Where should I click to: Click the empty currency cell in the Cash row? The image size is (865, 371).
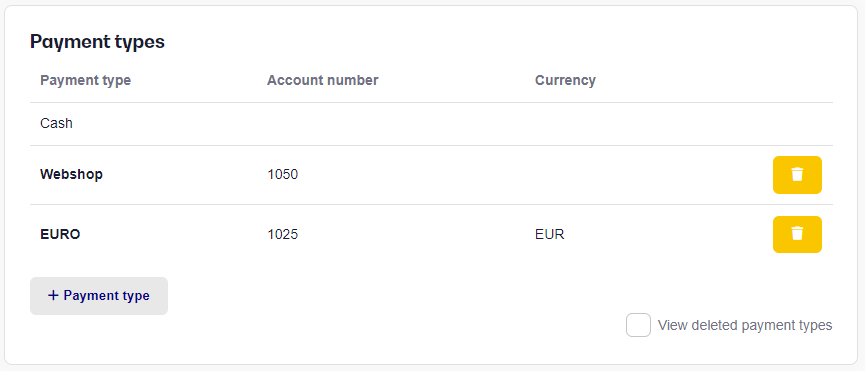click(x=643, y=124)
